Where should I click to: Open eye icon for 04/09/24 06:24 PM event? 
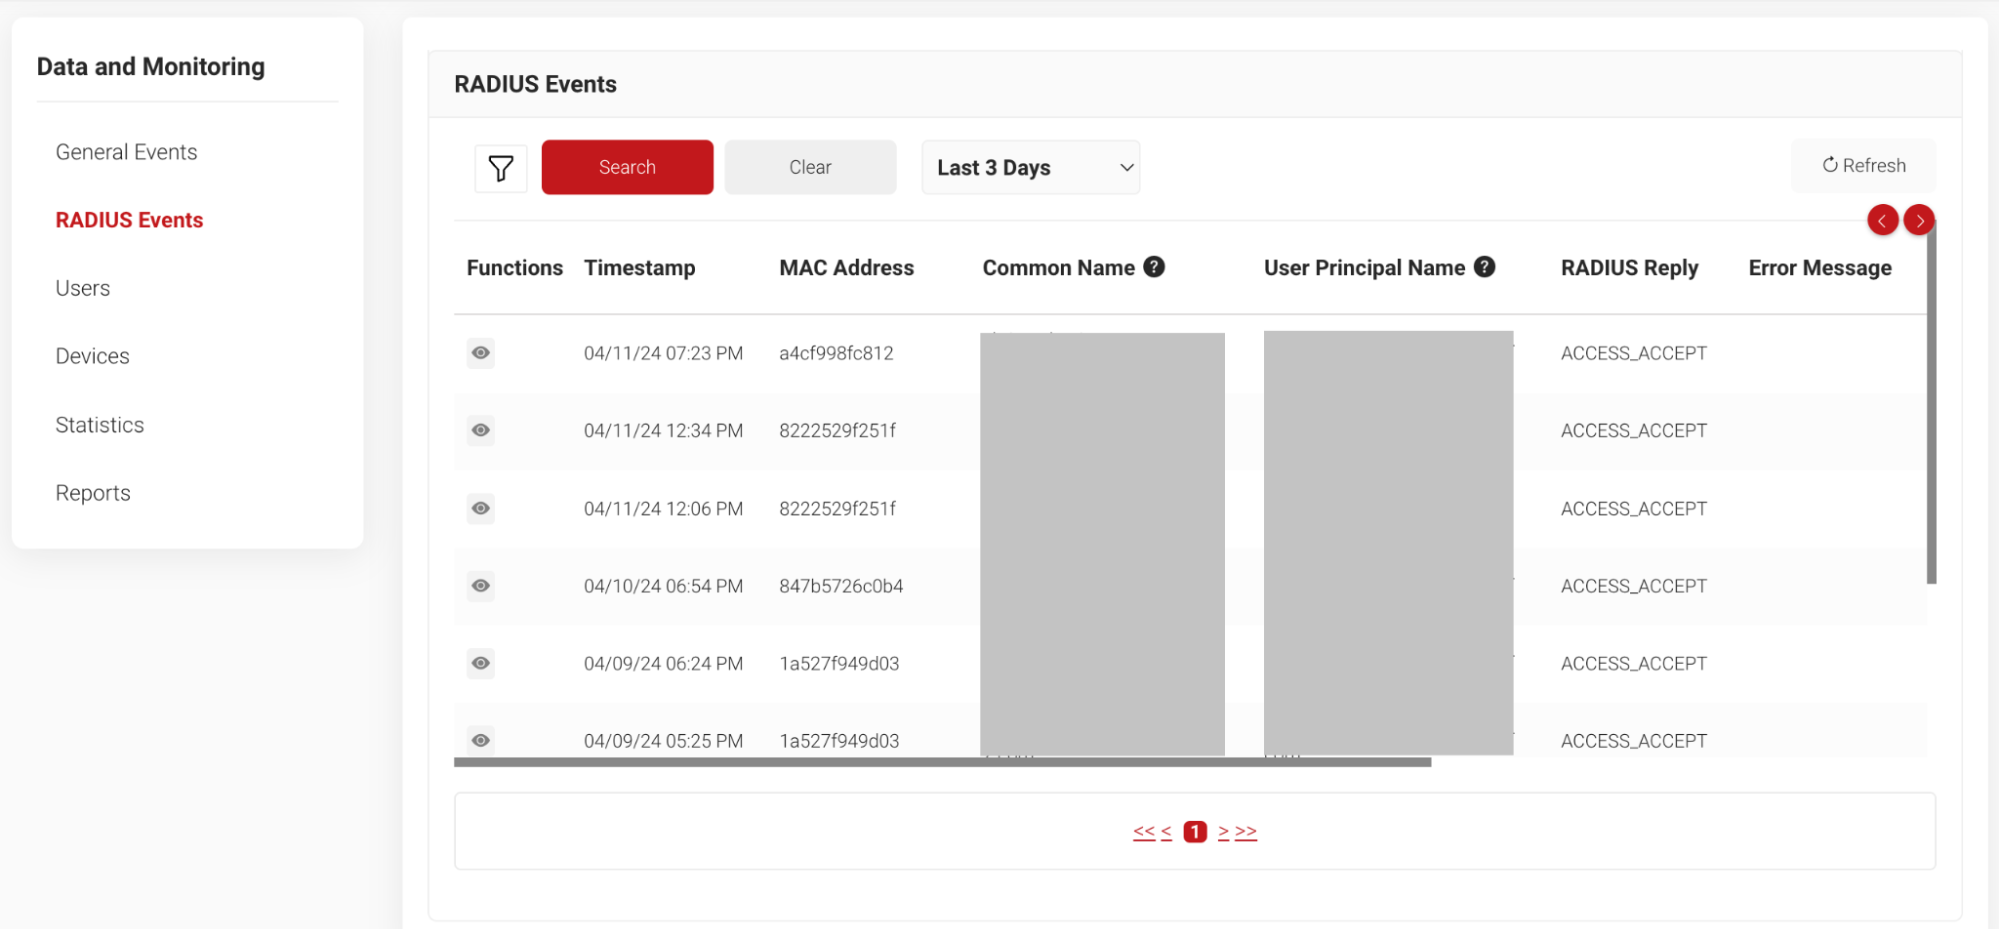[x=481, y=664]
